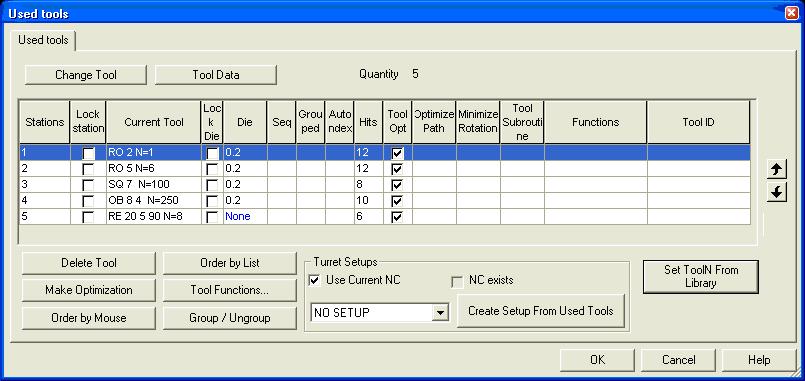Image resolution: width=805 pixels, height=381 pixels.
Task: Click Group / Ungroup button
Action: click(x=229, y=318)
